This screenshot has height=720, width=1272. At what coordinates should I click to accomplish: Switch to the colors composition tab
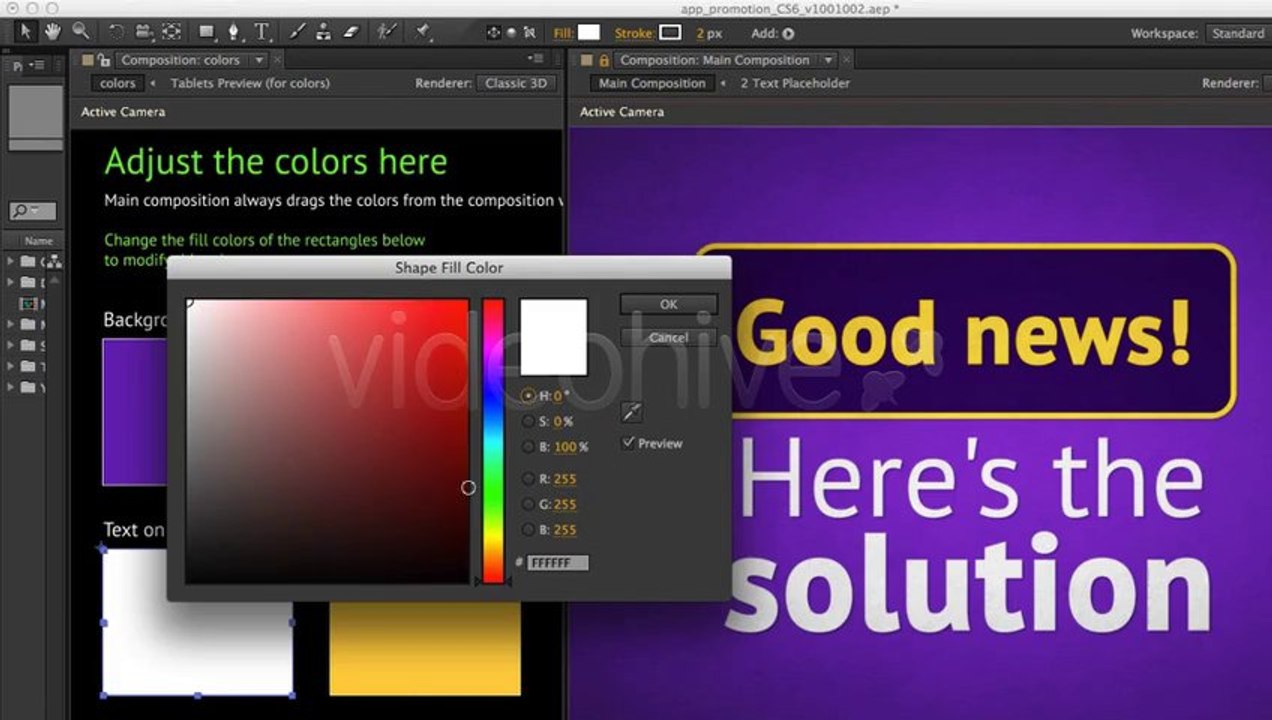[118, 83]
